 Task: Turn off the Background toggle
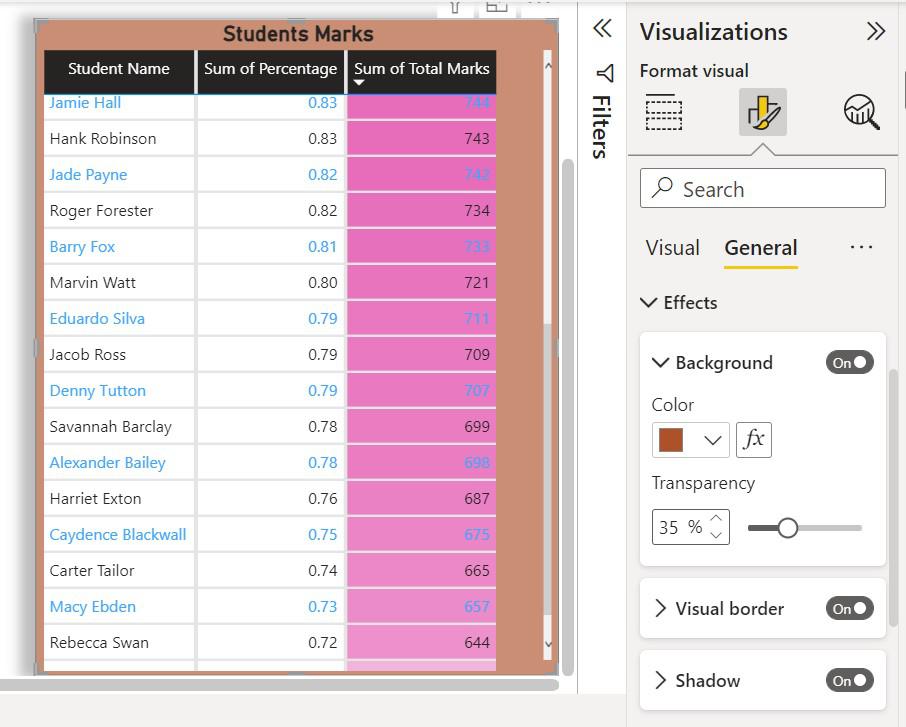tap(849, 363)
